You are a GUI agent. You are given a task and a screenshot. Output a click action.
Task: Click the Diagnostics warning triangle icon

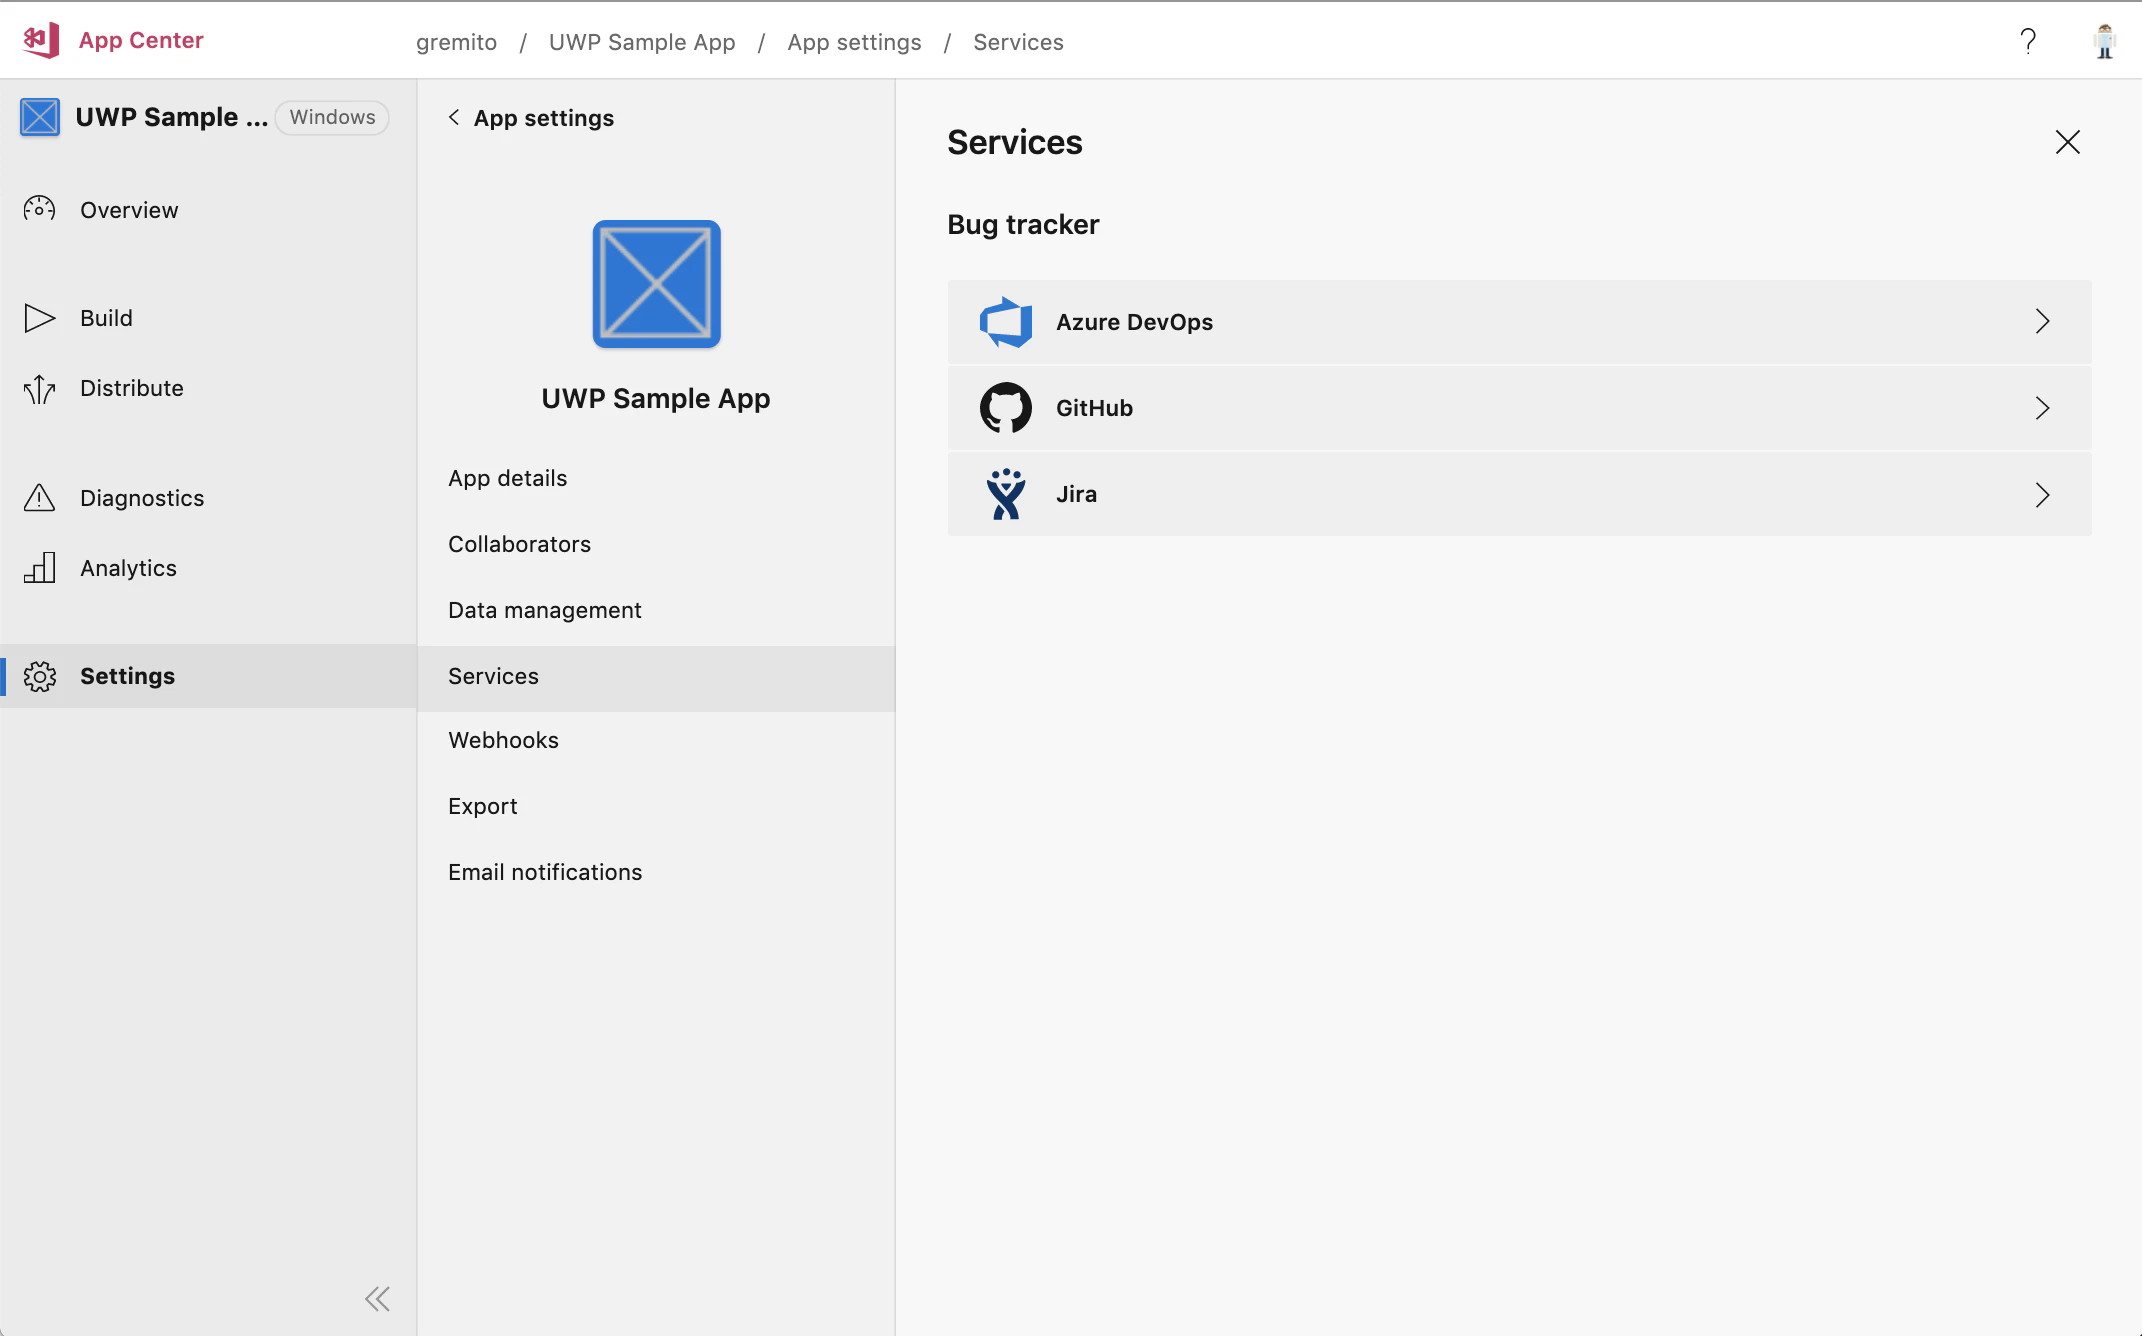(39, 497)
